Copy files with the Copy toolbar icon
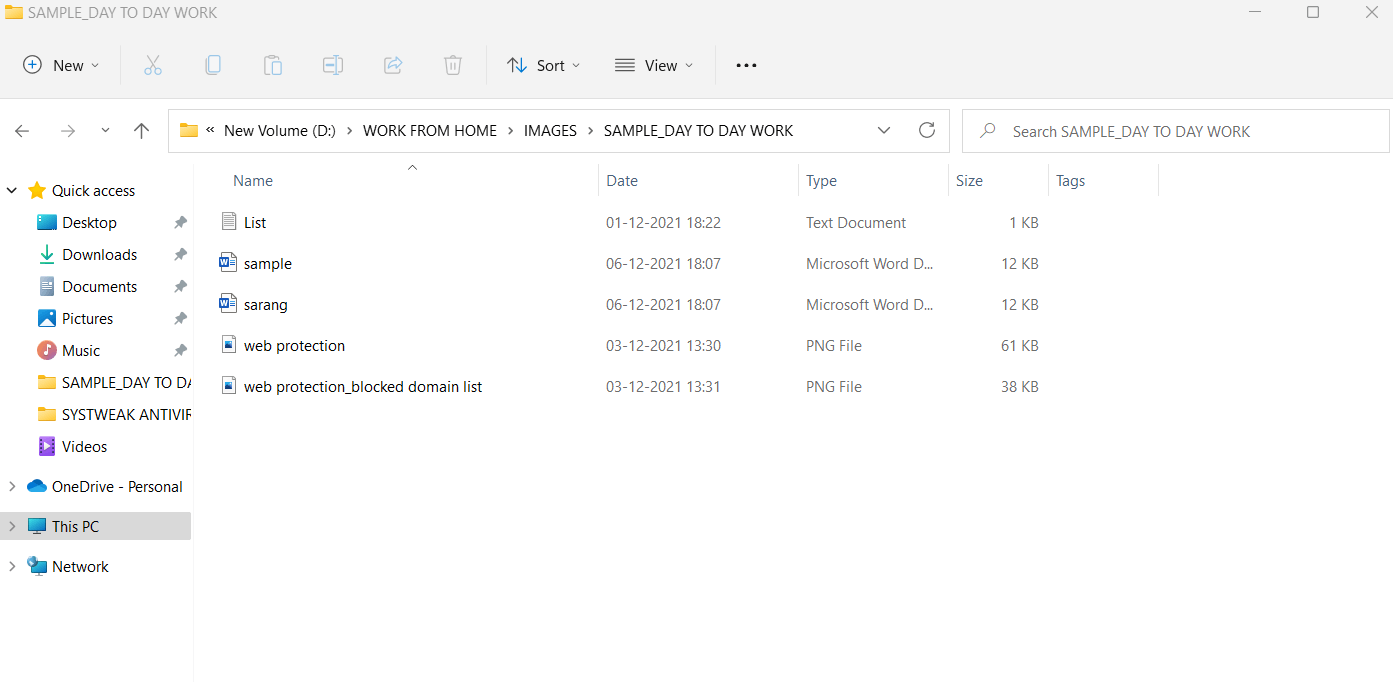Image resolution: width=1393 pixels, height=682 pixels. tap(213, 65)
